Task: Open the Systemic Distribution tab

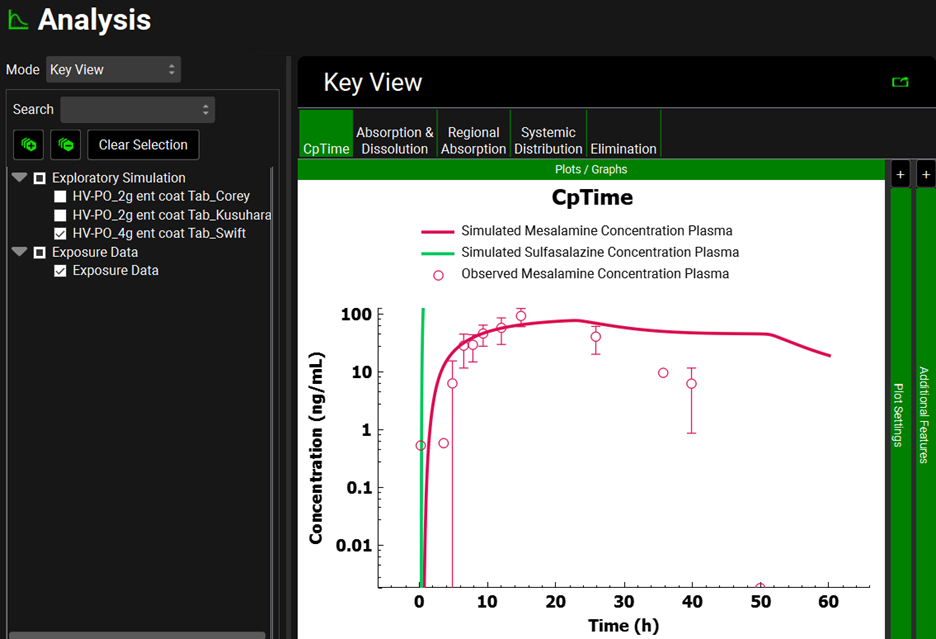Action: [x=548, y=140]
